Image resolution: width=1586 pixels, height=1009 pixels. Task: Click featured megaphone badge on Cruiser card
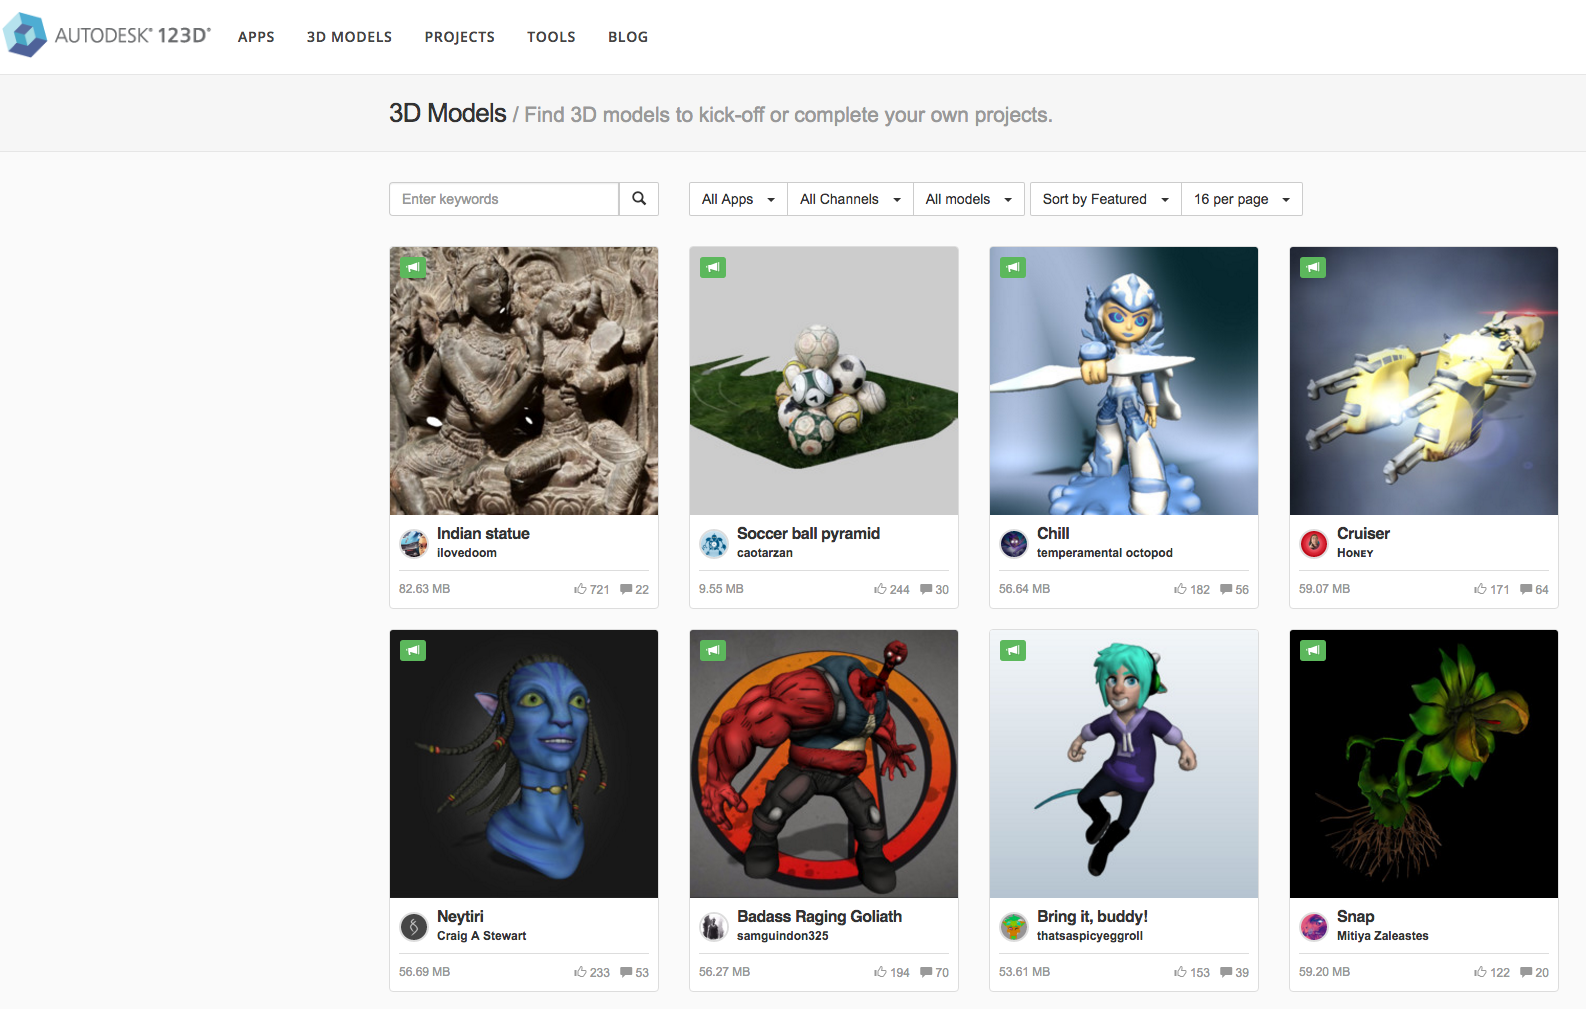click(x=1313, y=267)
